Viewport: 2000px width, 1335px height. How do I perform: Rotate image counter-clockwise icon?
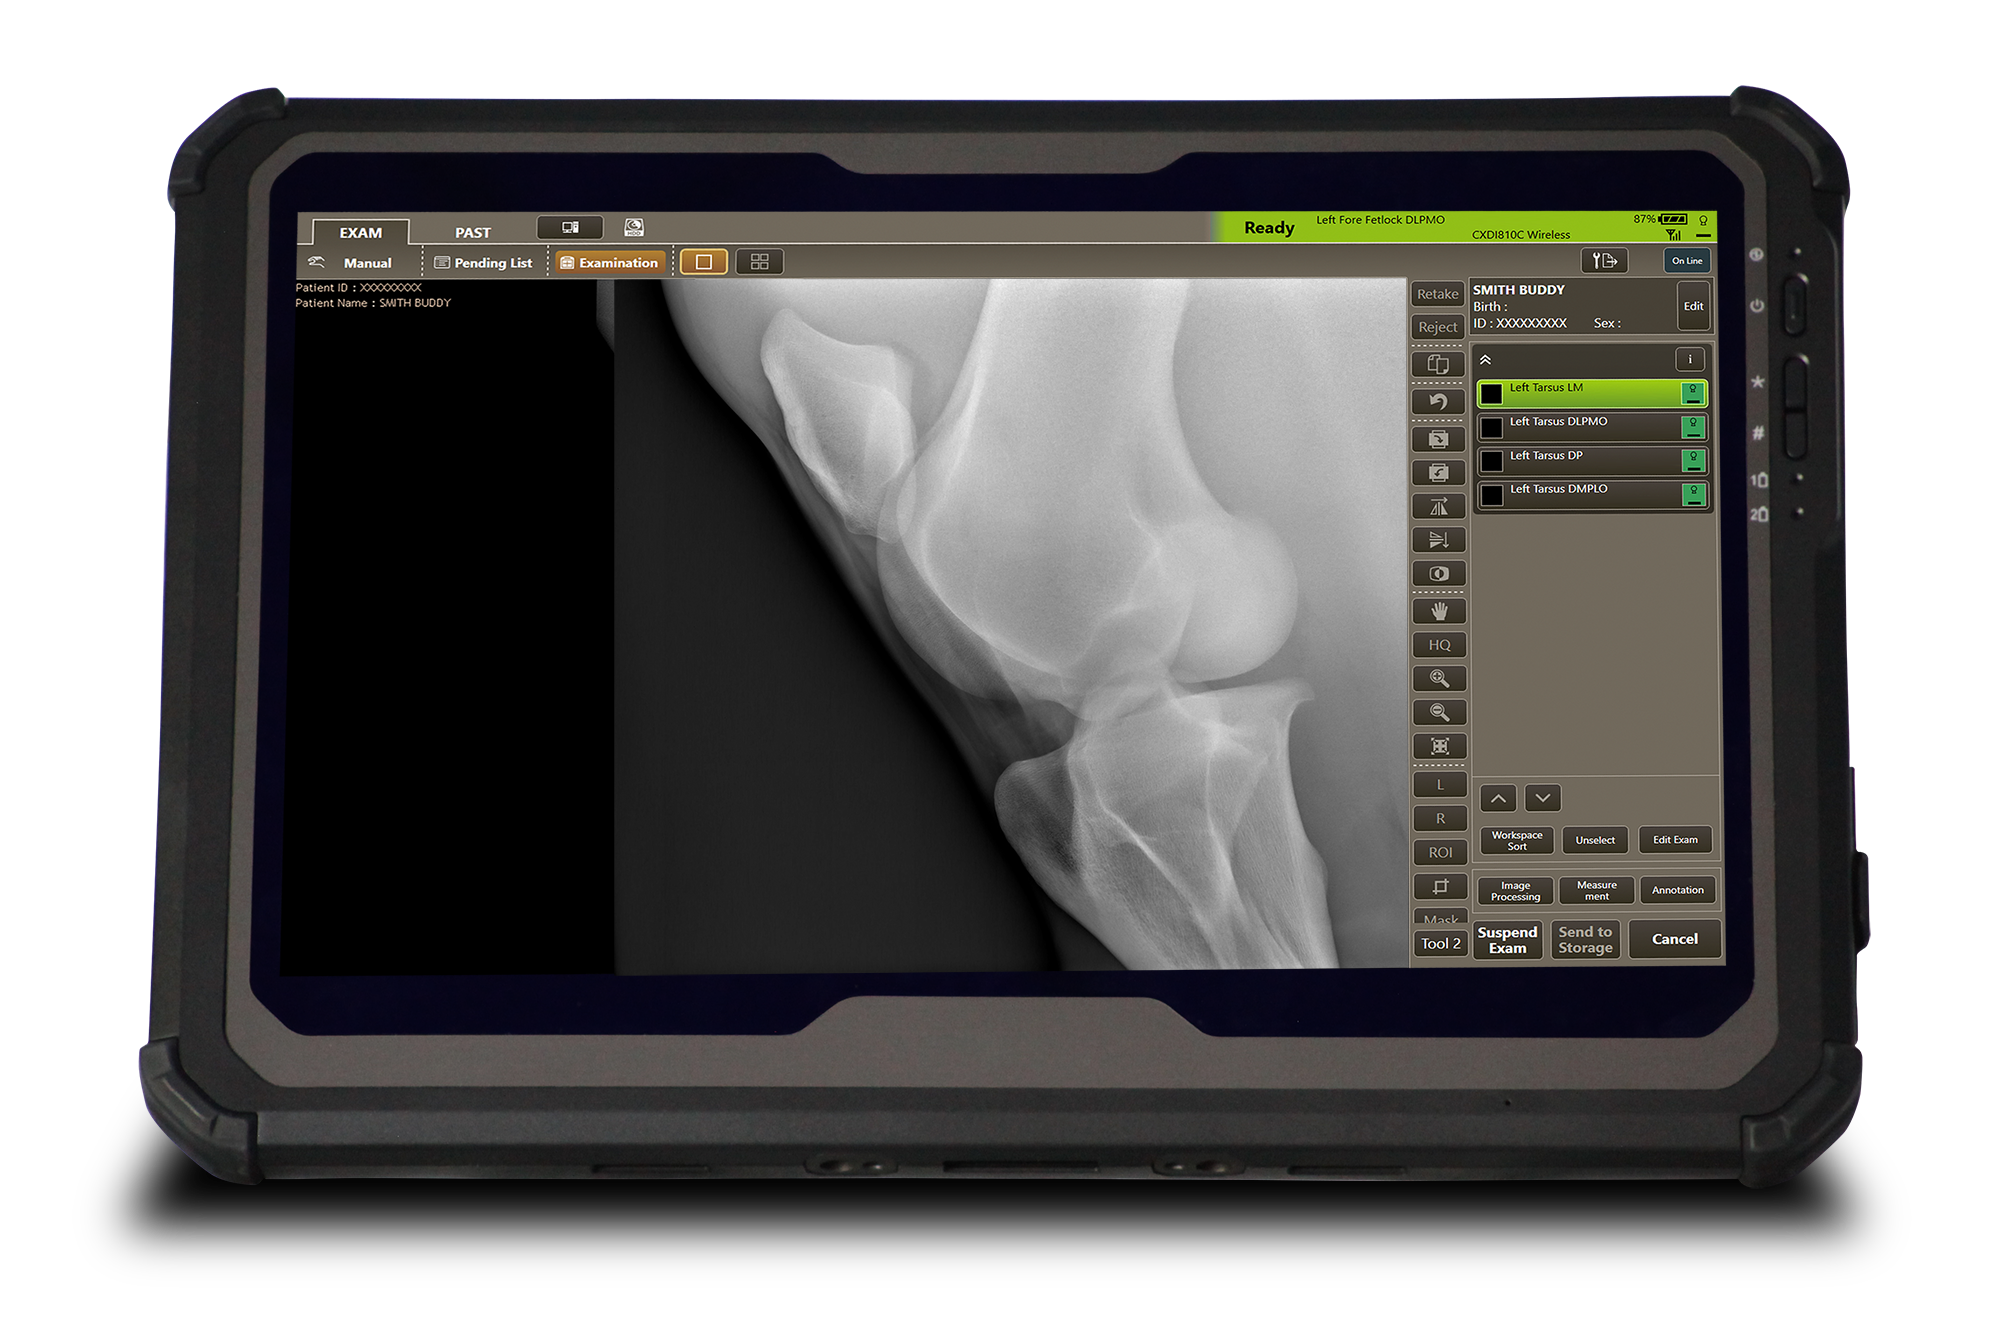1438,472
